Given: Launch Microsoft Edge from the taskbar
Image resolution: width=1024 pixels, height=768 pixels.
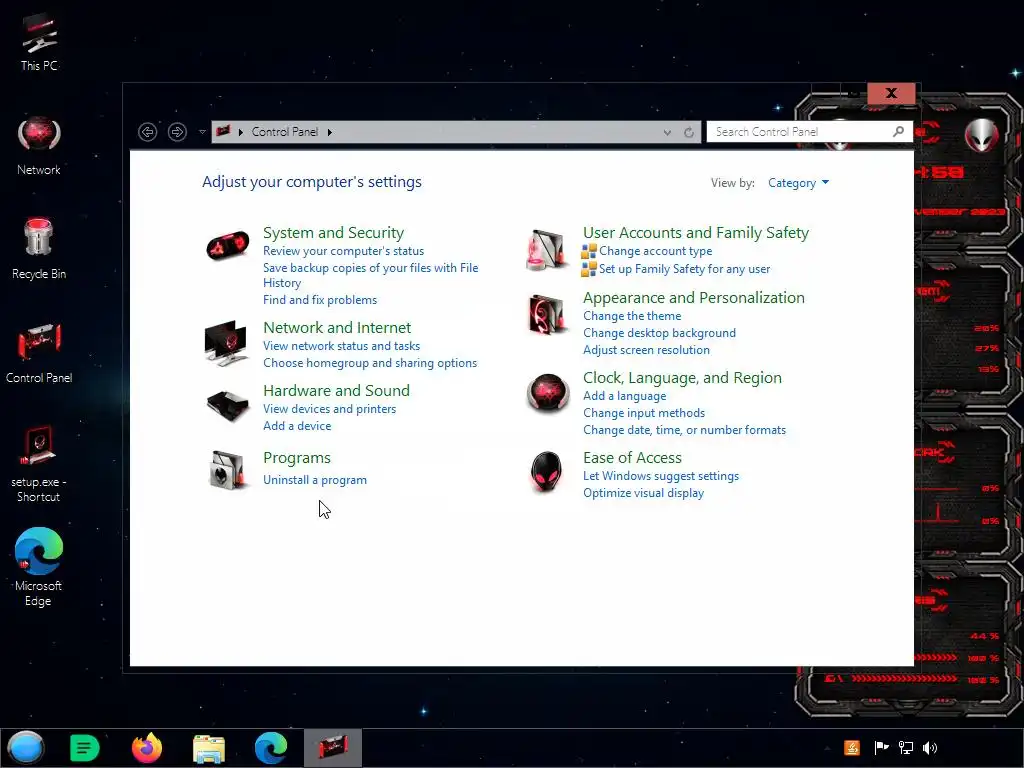Looking at the screenshot, I should [x=271, y=748].
